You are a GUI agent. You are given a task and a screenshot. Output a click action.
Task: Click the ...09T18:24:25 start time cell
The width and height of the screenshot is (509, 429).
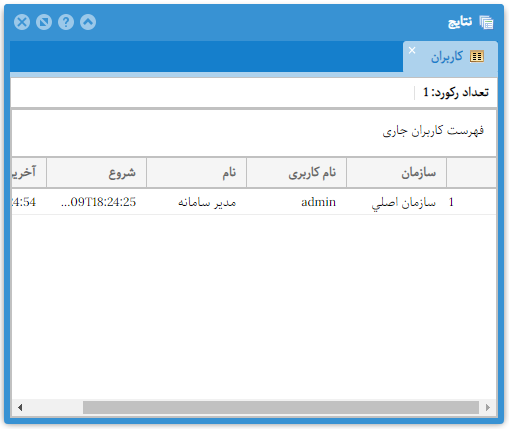(x=97, y=202)
